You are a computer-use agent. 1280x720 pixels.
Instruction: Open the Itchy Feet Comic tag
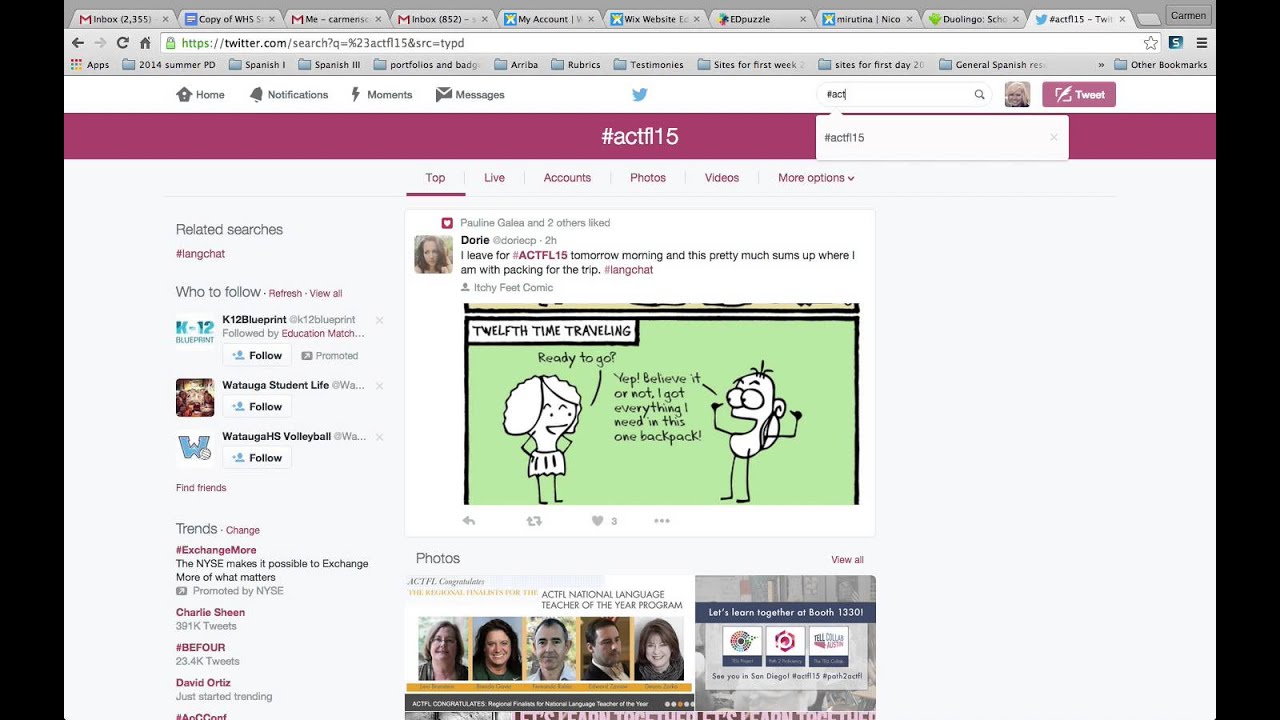click(507, 288)
